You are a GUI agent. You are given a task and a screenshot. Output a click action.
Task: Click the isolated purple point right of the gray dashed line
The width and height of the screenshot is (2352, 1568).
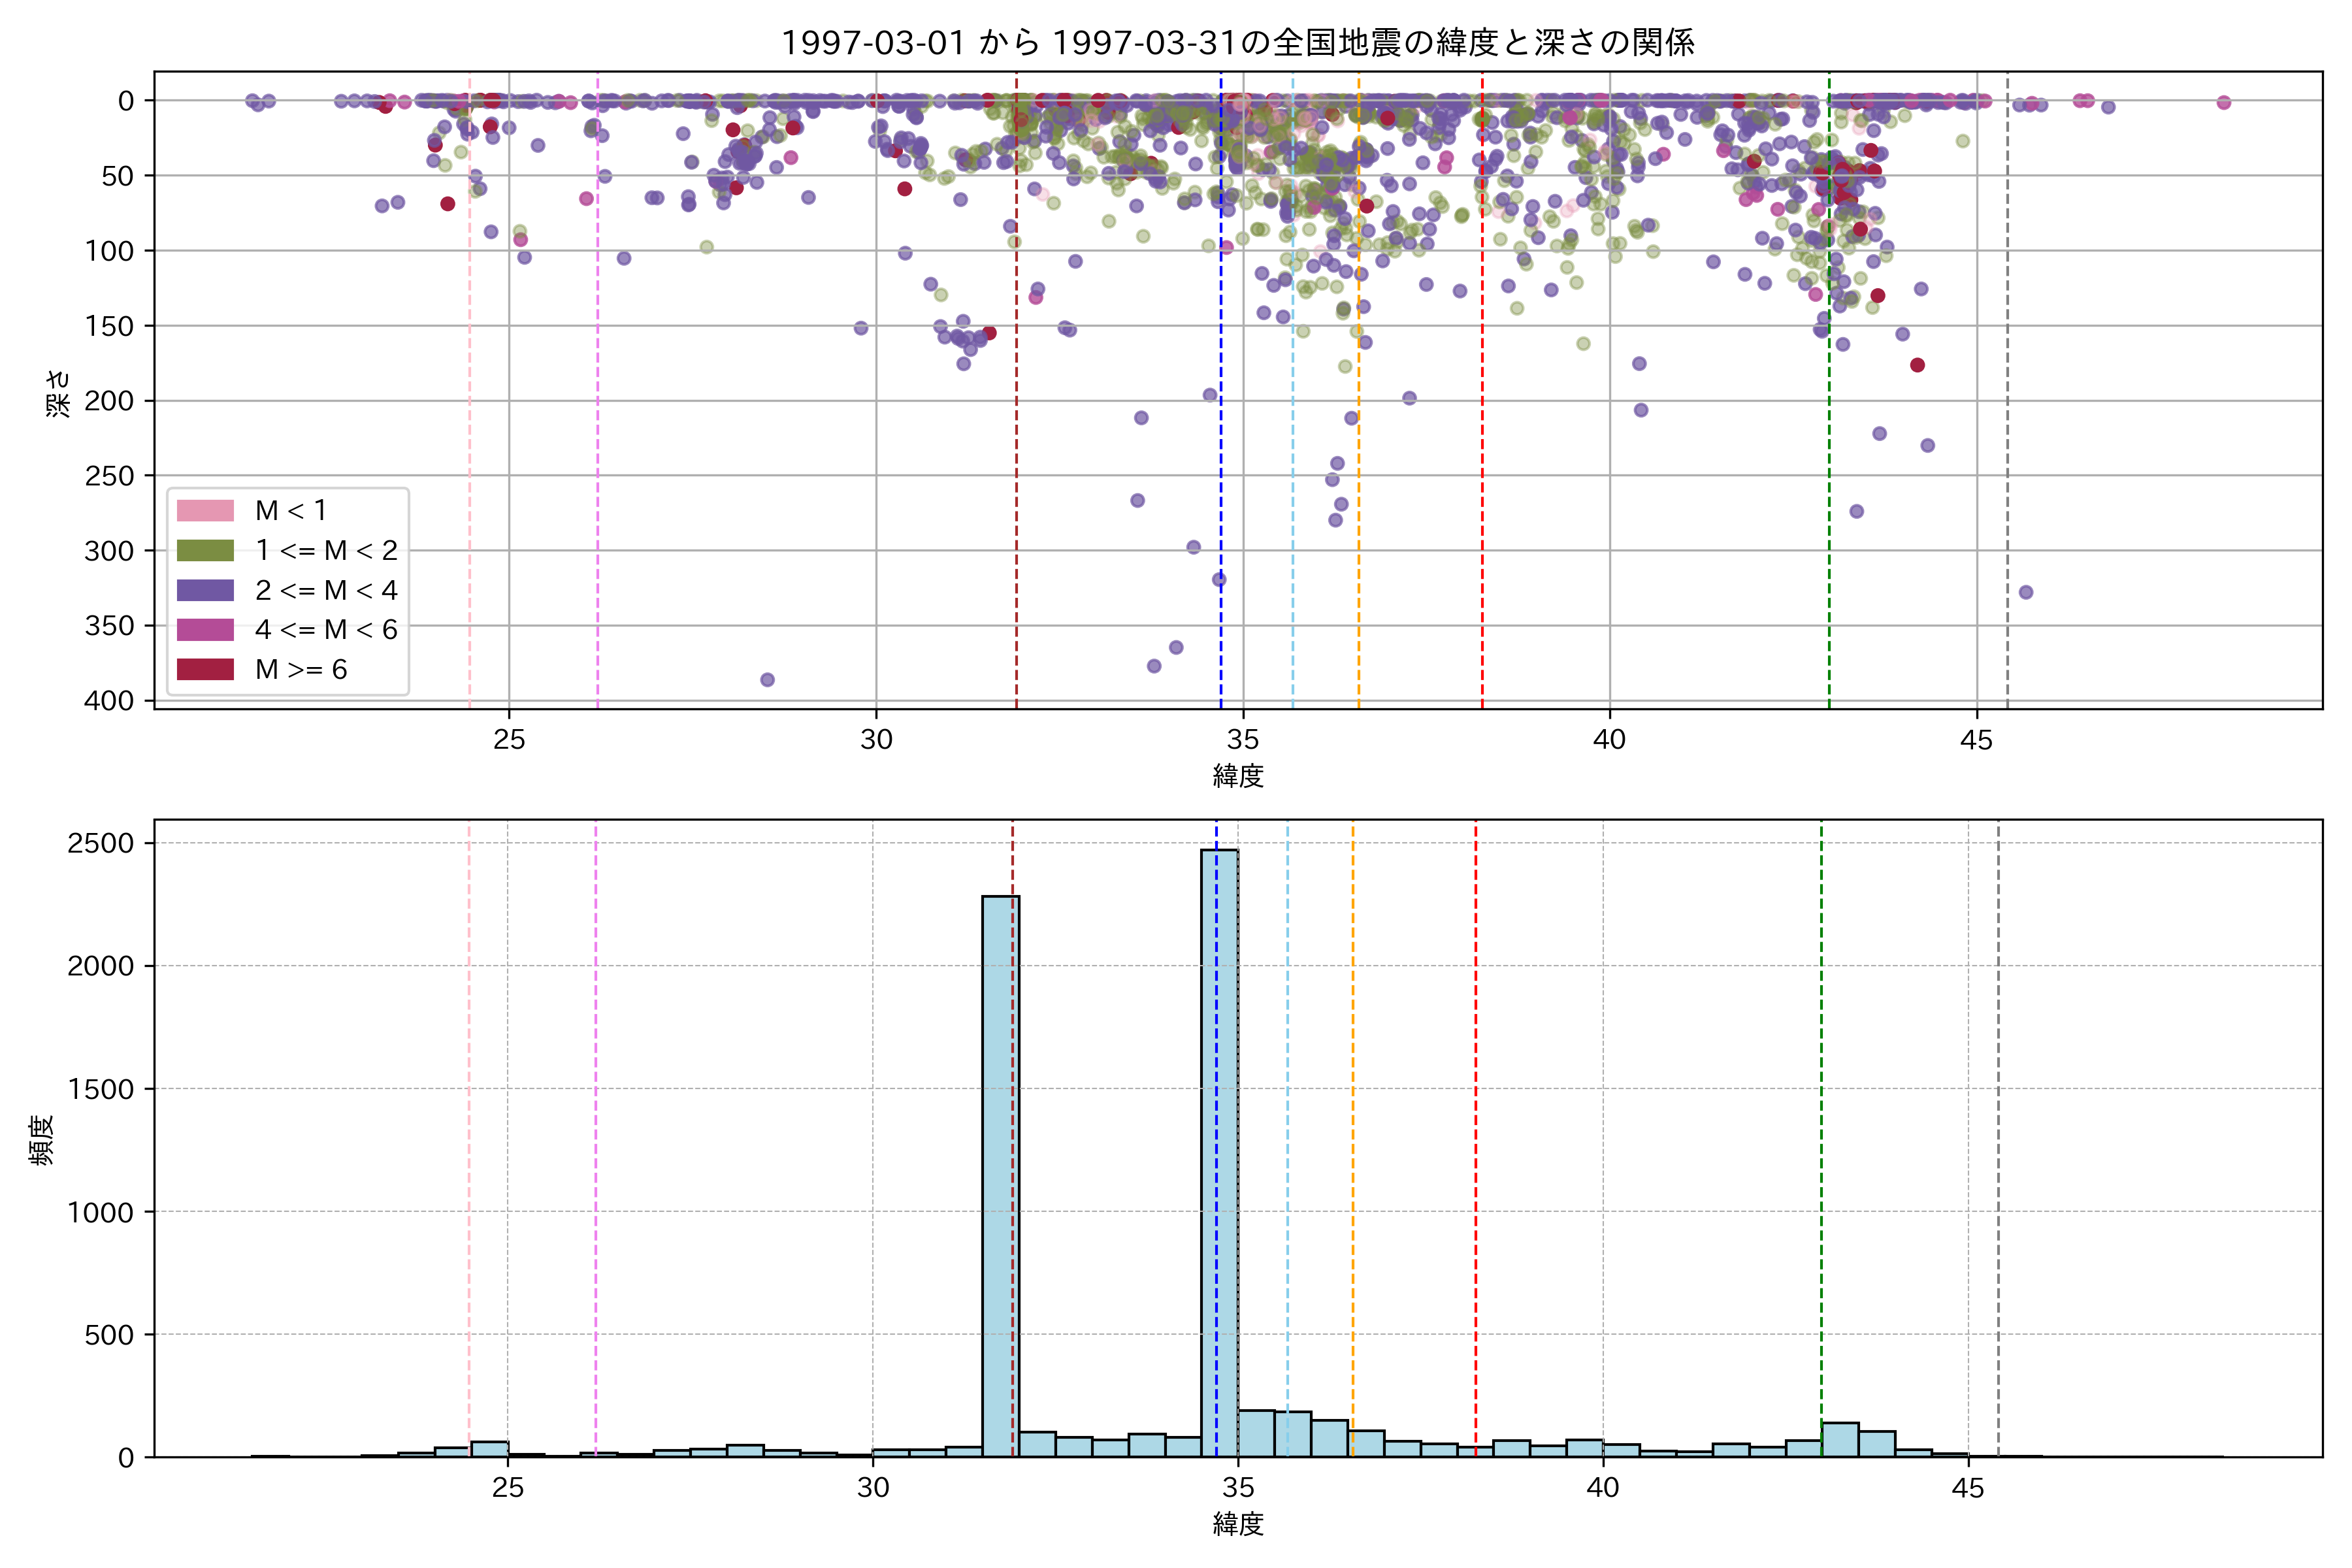2025,592
